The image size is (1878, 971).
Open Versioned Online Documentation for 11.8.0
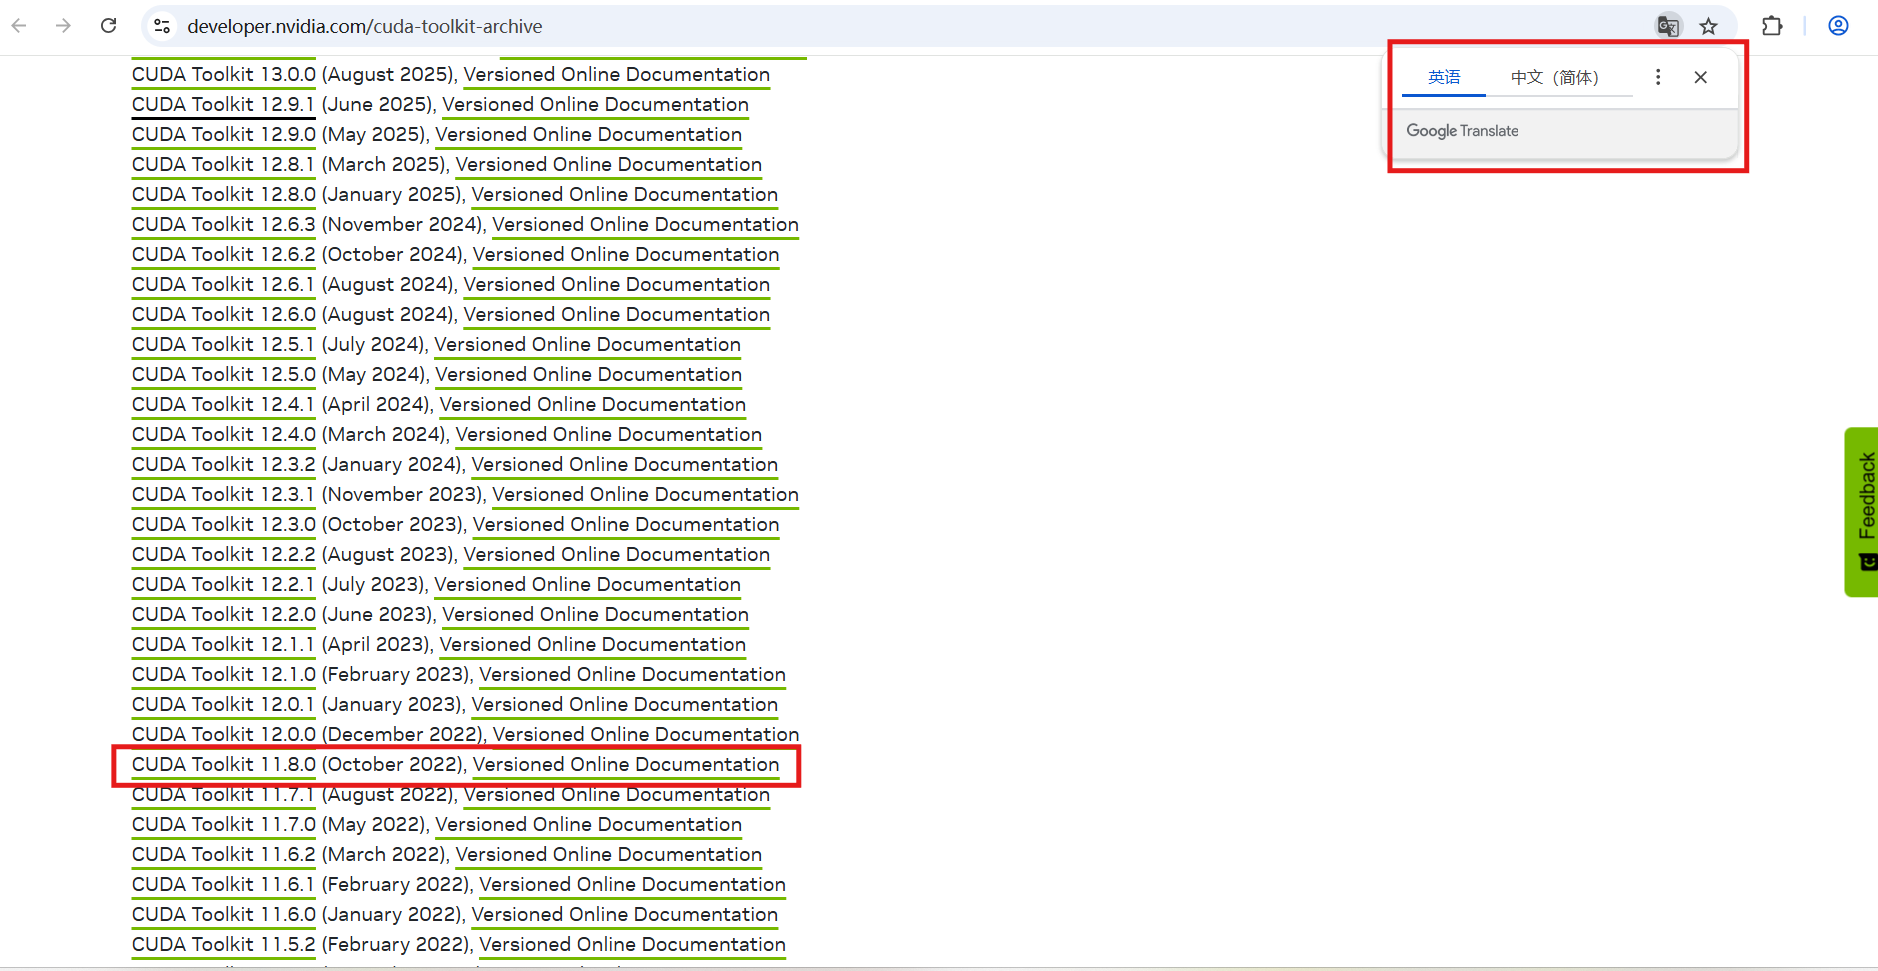626,764
